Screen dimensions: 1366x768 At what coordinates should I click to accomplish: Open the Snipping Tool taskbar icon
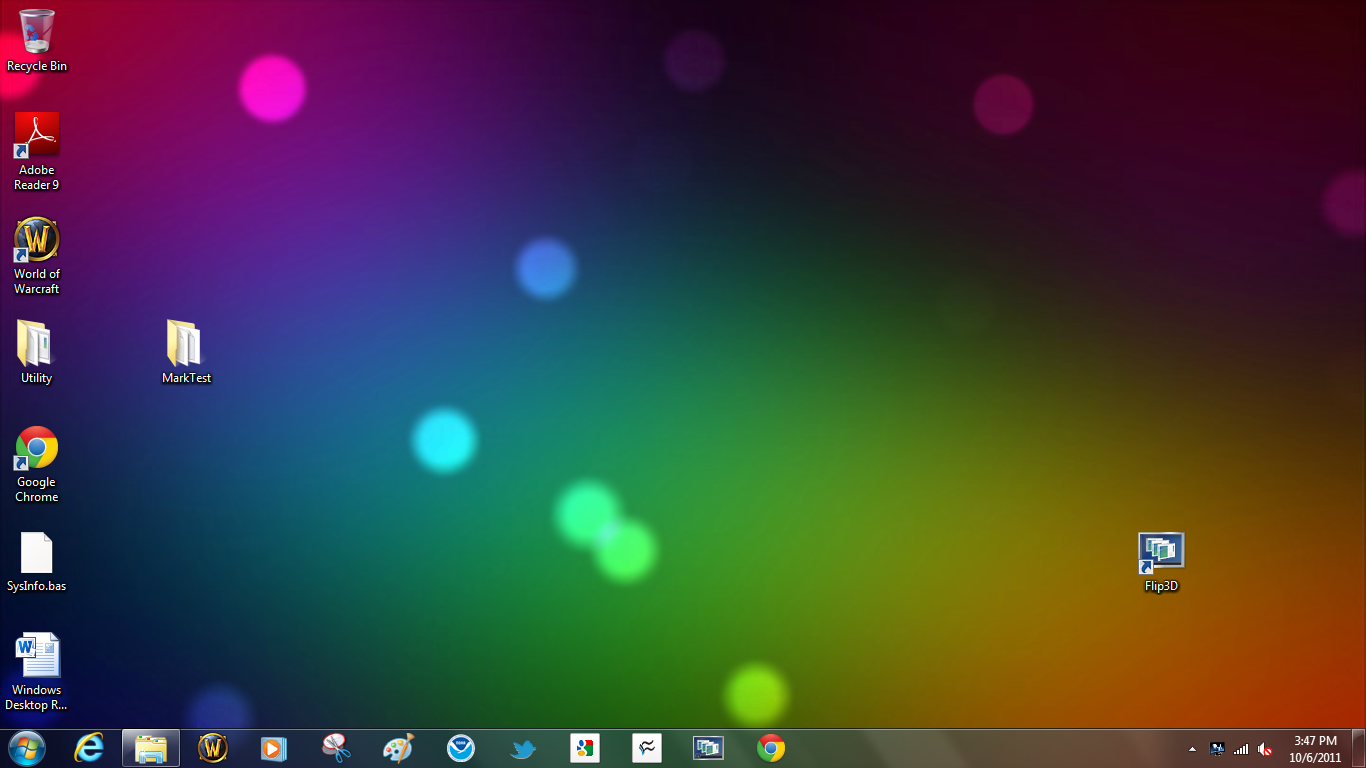[x=337, y=748]
